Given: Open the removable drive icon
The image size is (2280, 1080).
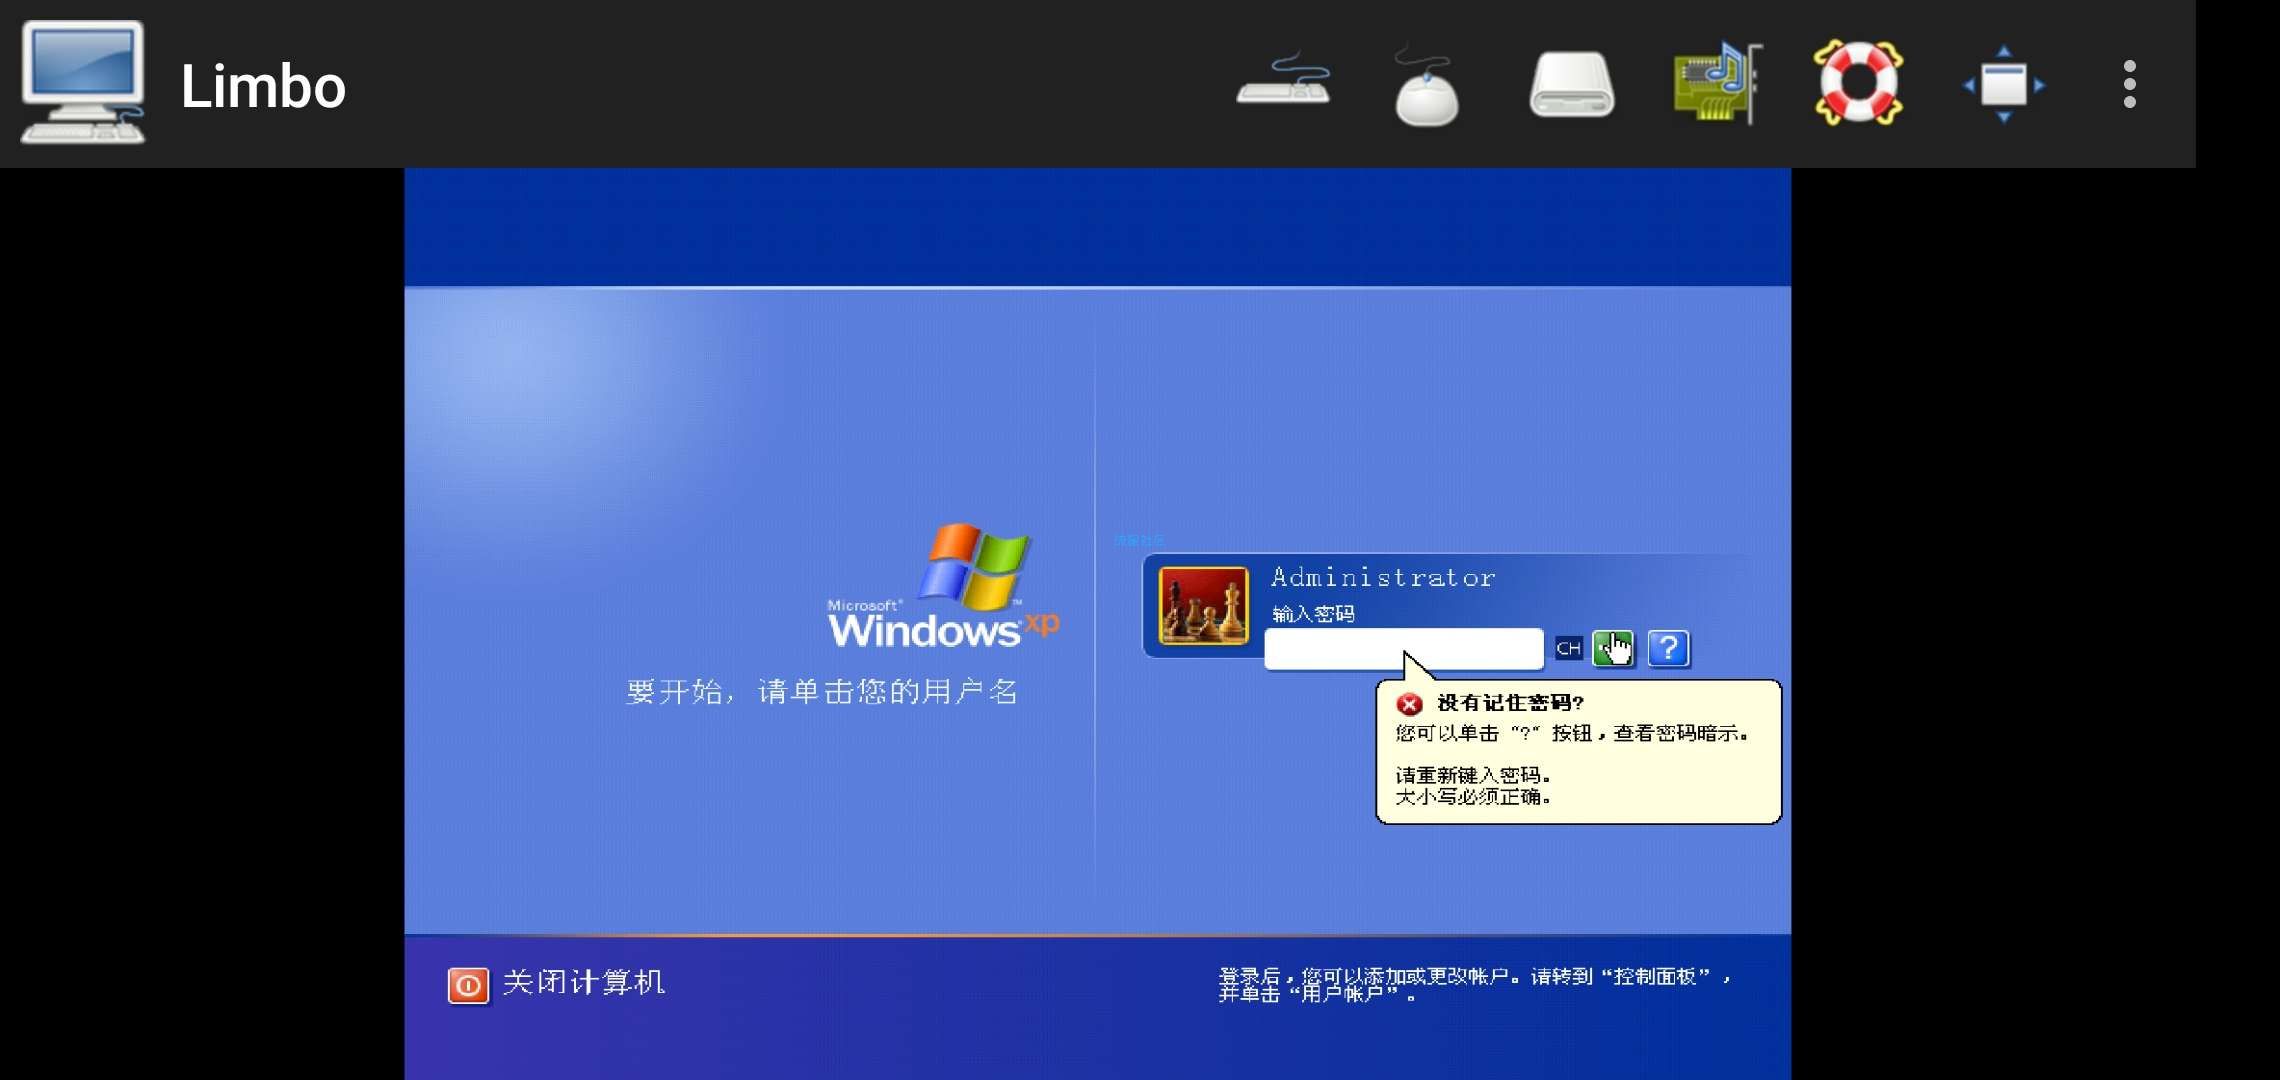Looking at the screenshot, I should (1571, 85).
